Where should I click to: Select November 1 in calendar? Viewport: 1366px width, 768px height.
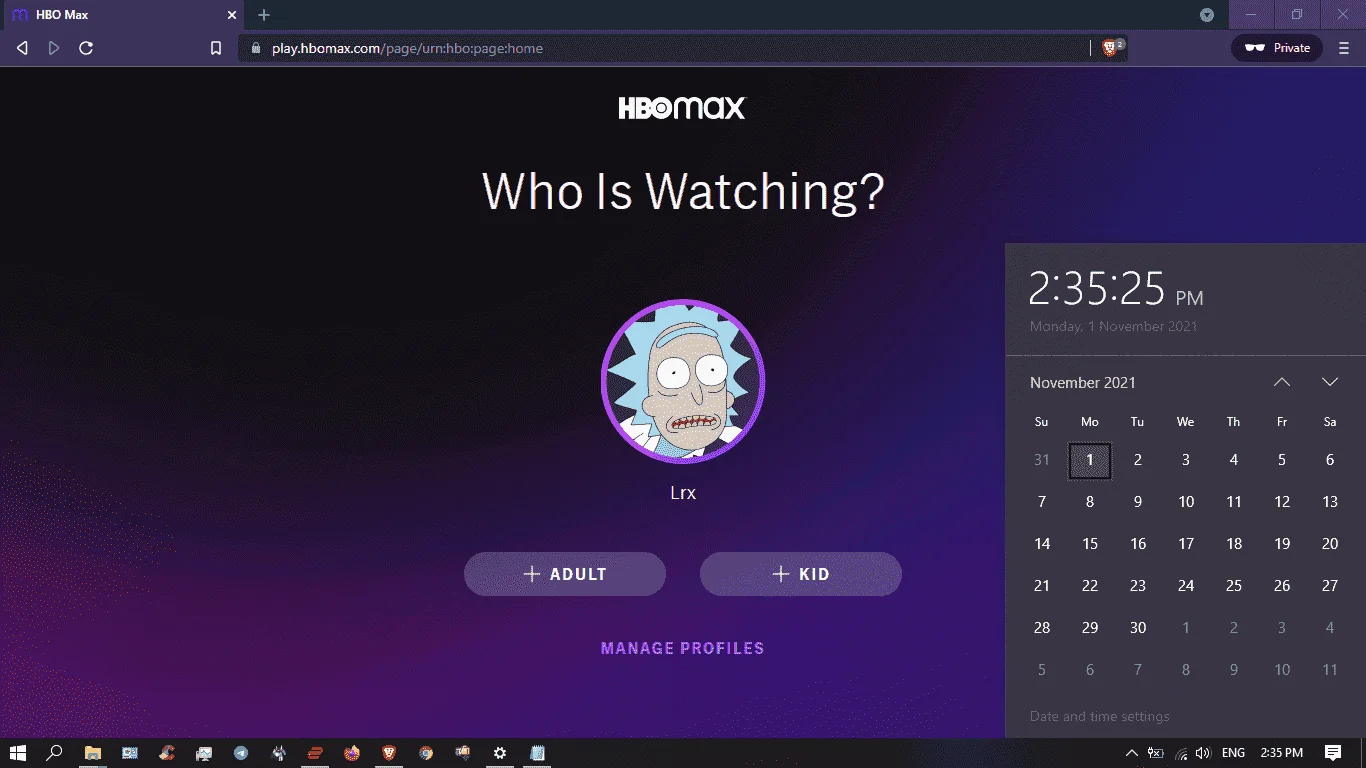(1090, 460)
